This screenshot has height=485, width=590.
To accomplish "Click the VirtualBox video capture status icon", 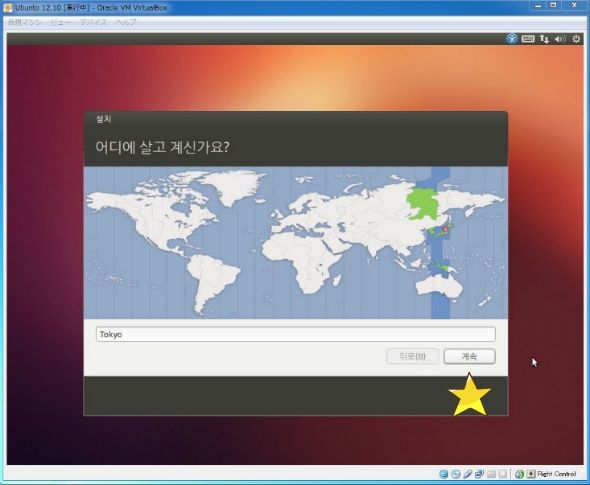I will click(x=503, y=474).
